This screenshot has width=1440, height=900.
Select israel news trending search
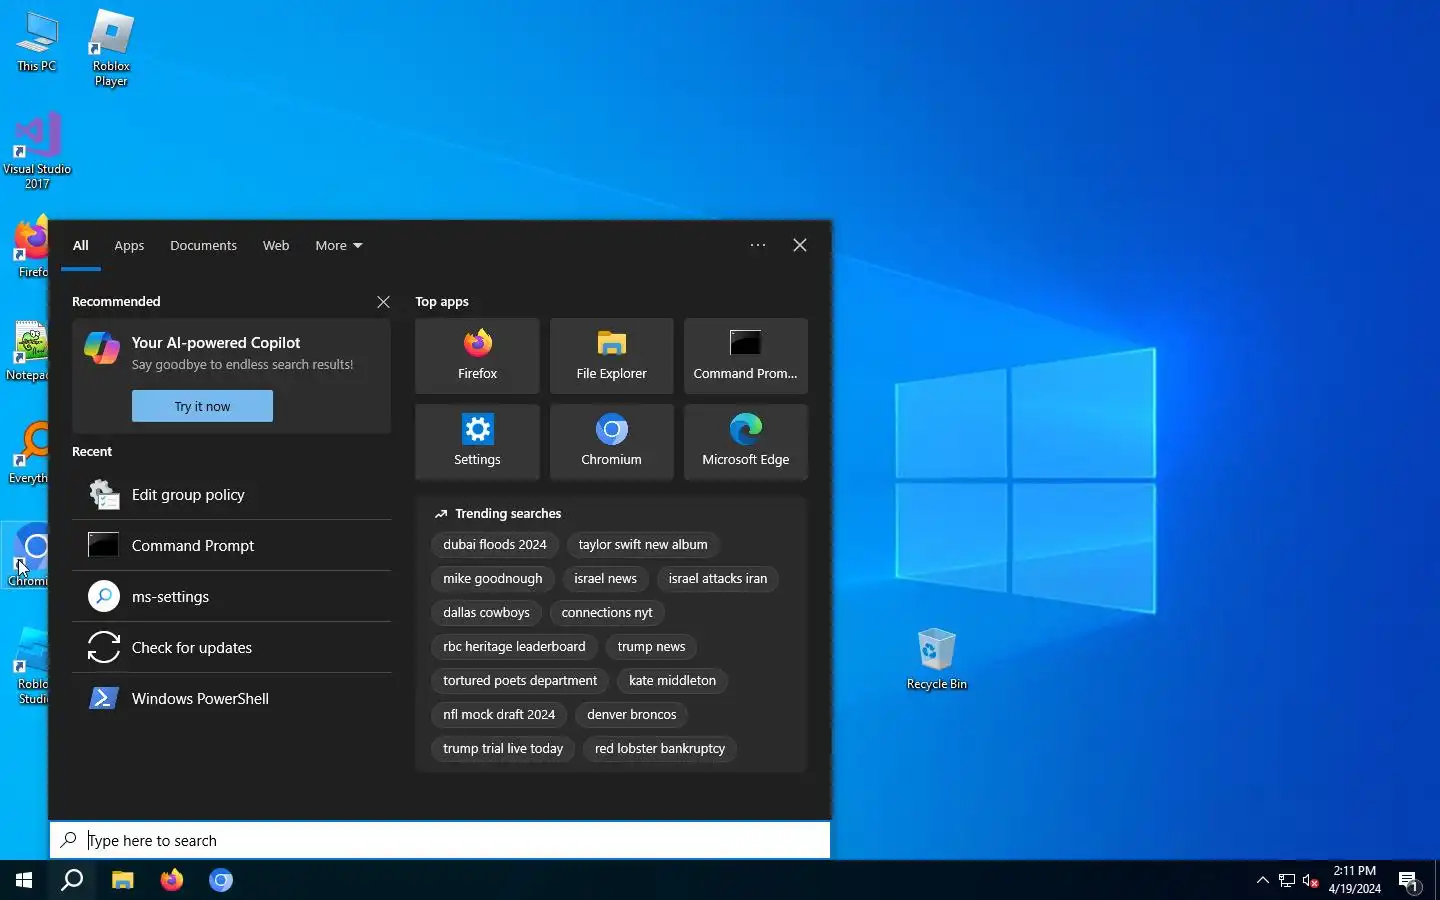click(x=605, y=579)
